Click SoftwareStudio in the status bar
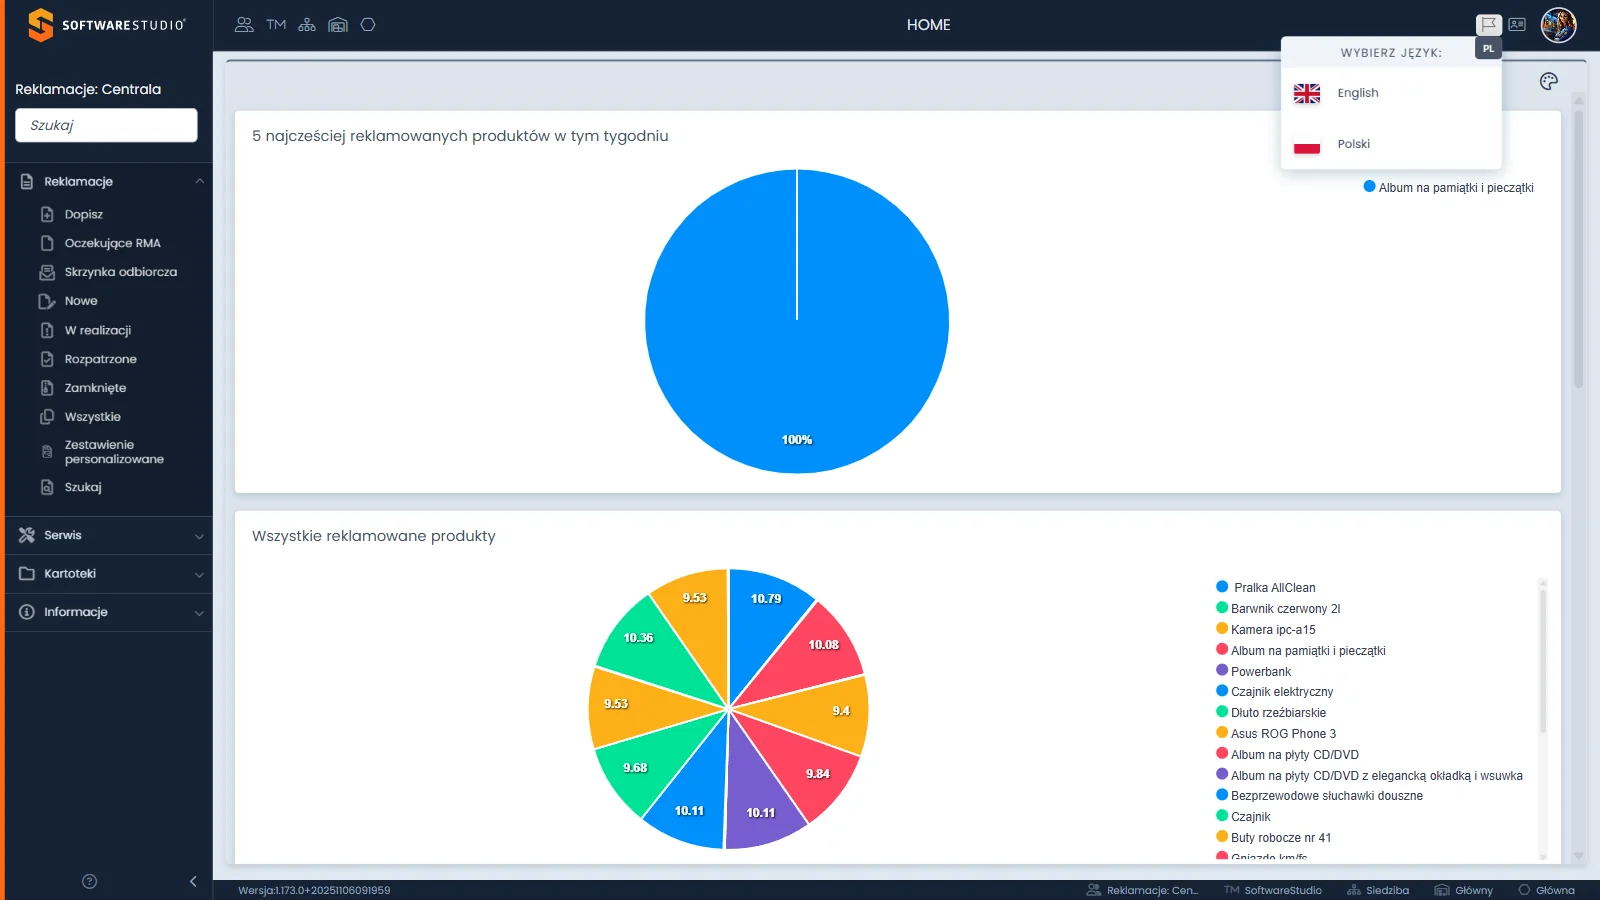Image resolution: width=1600 pixels, height=900 pixels. pos(1273,890)
